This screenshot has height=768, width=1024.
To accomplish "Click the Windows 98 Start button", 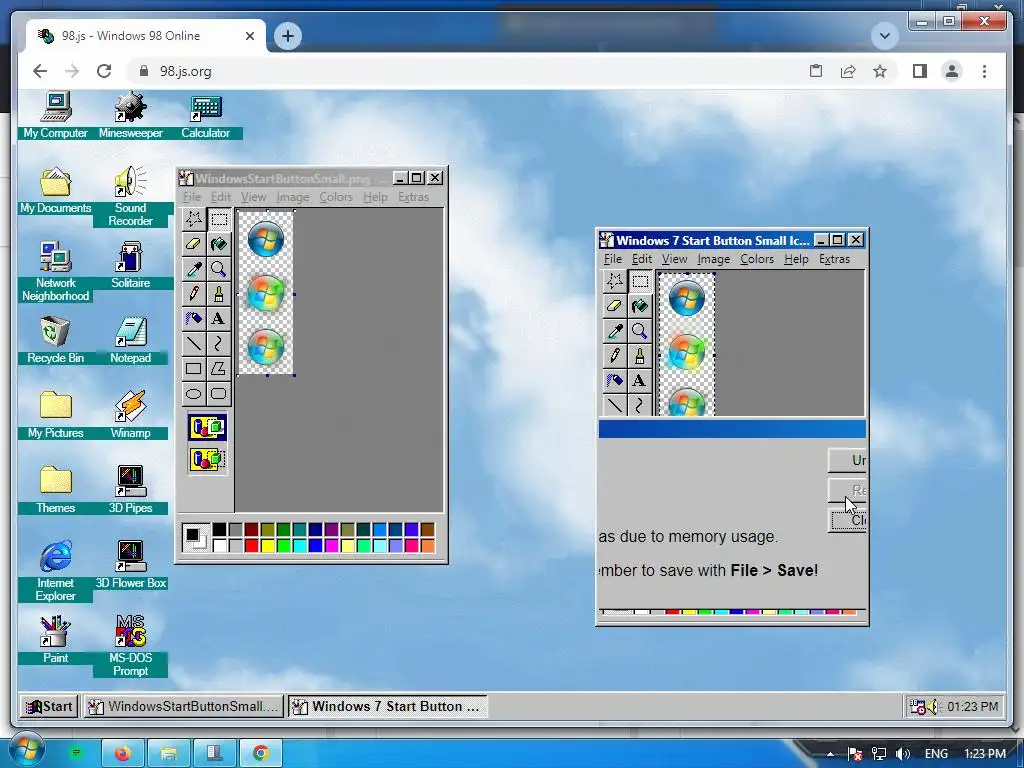I will (x=50, y=706).
